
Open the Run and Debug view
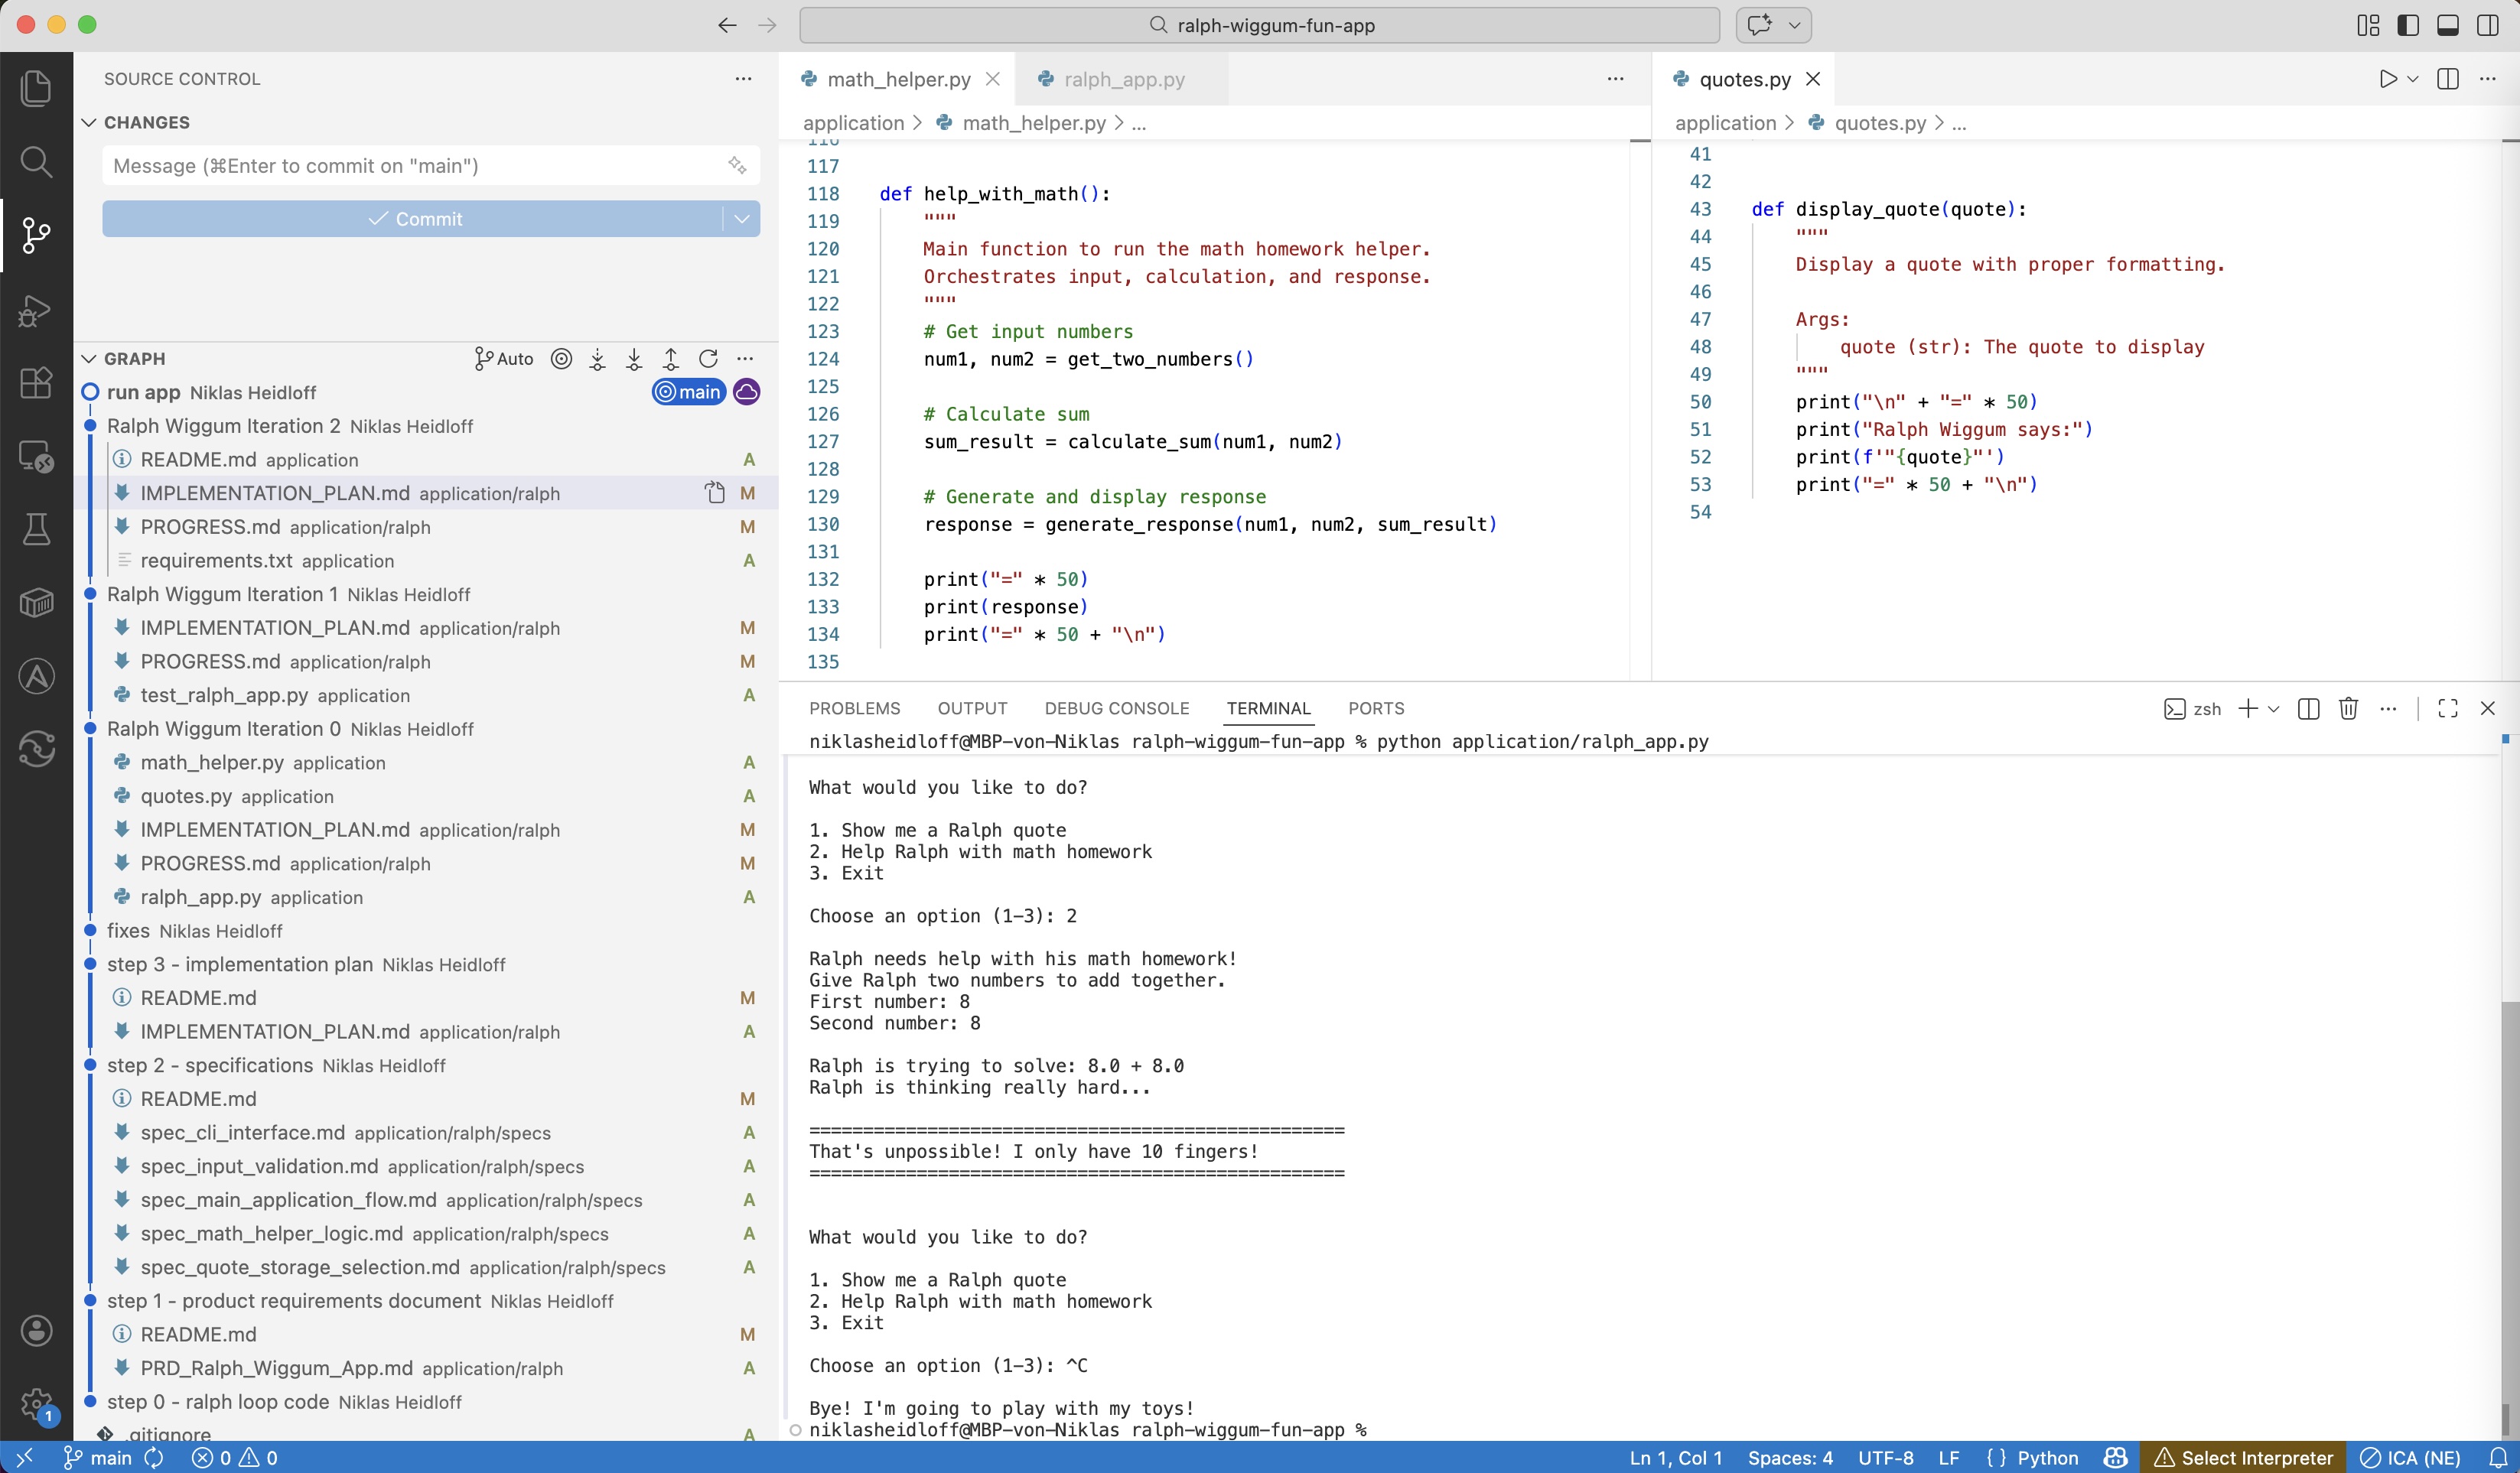36,310
